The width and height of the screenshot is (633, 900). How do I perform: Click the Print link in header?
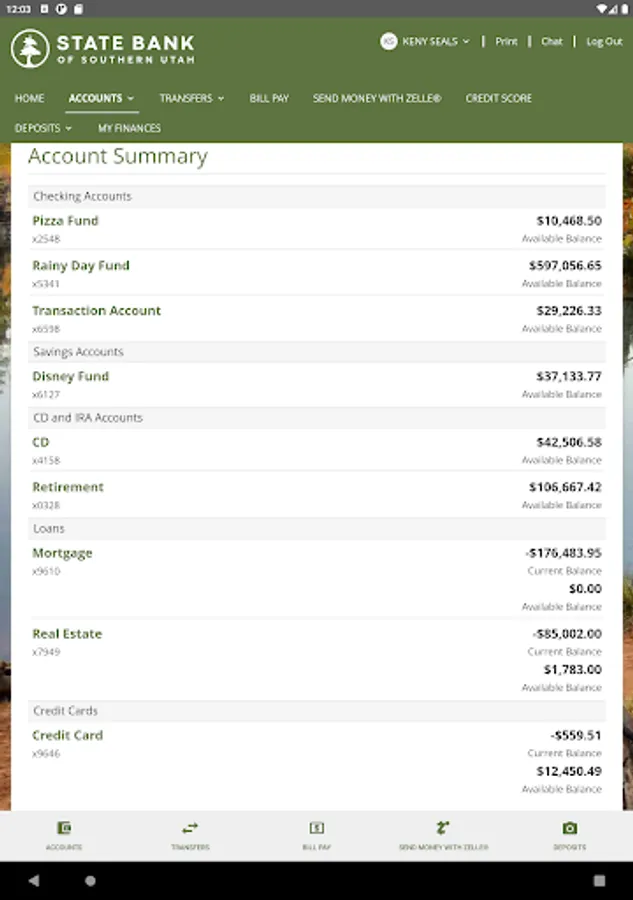tap(506, 42)
